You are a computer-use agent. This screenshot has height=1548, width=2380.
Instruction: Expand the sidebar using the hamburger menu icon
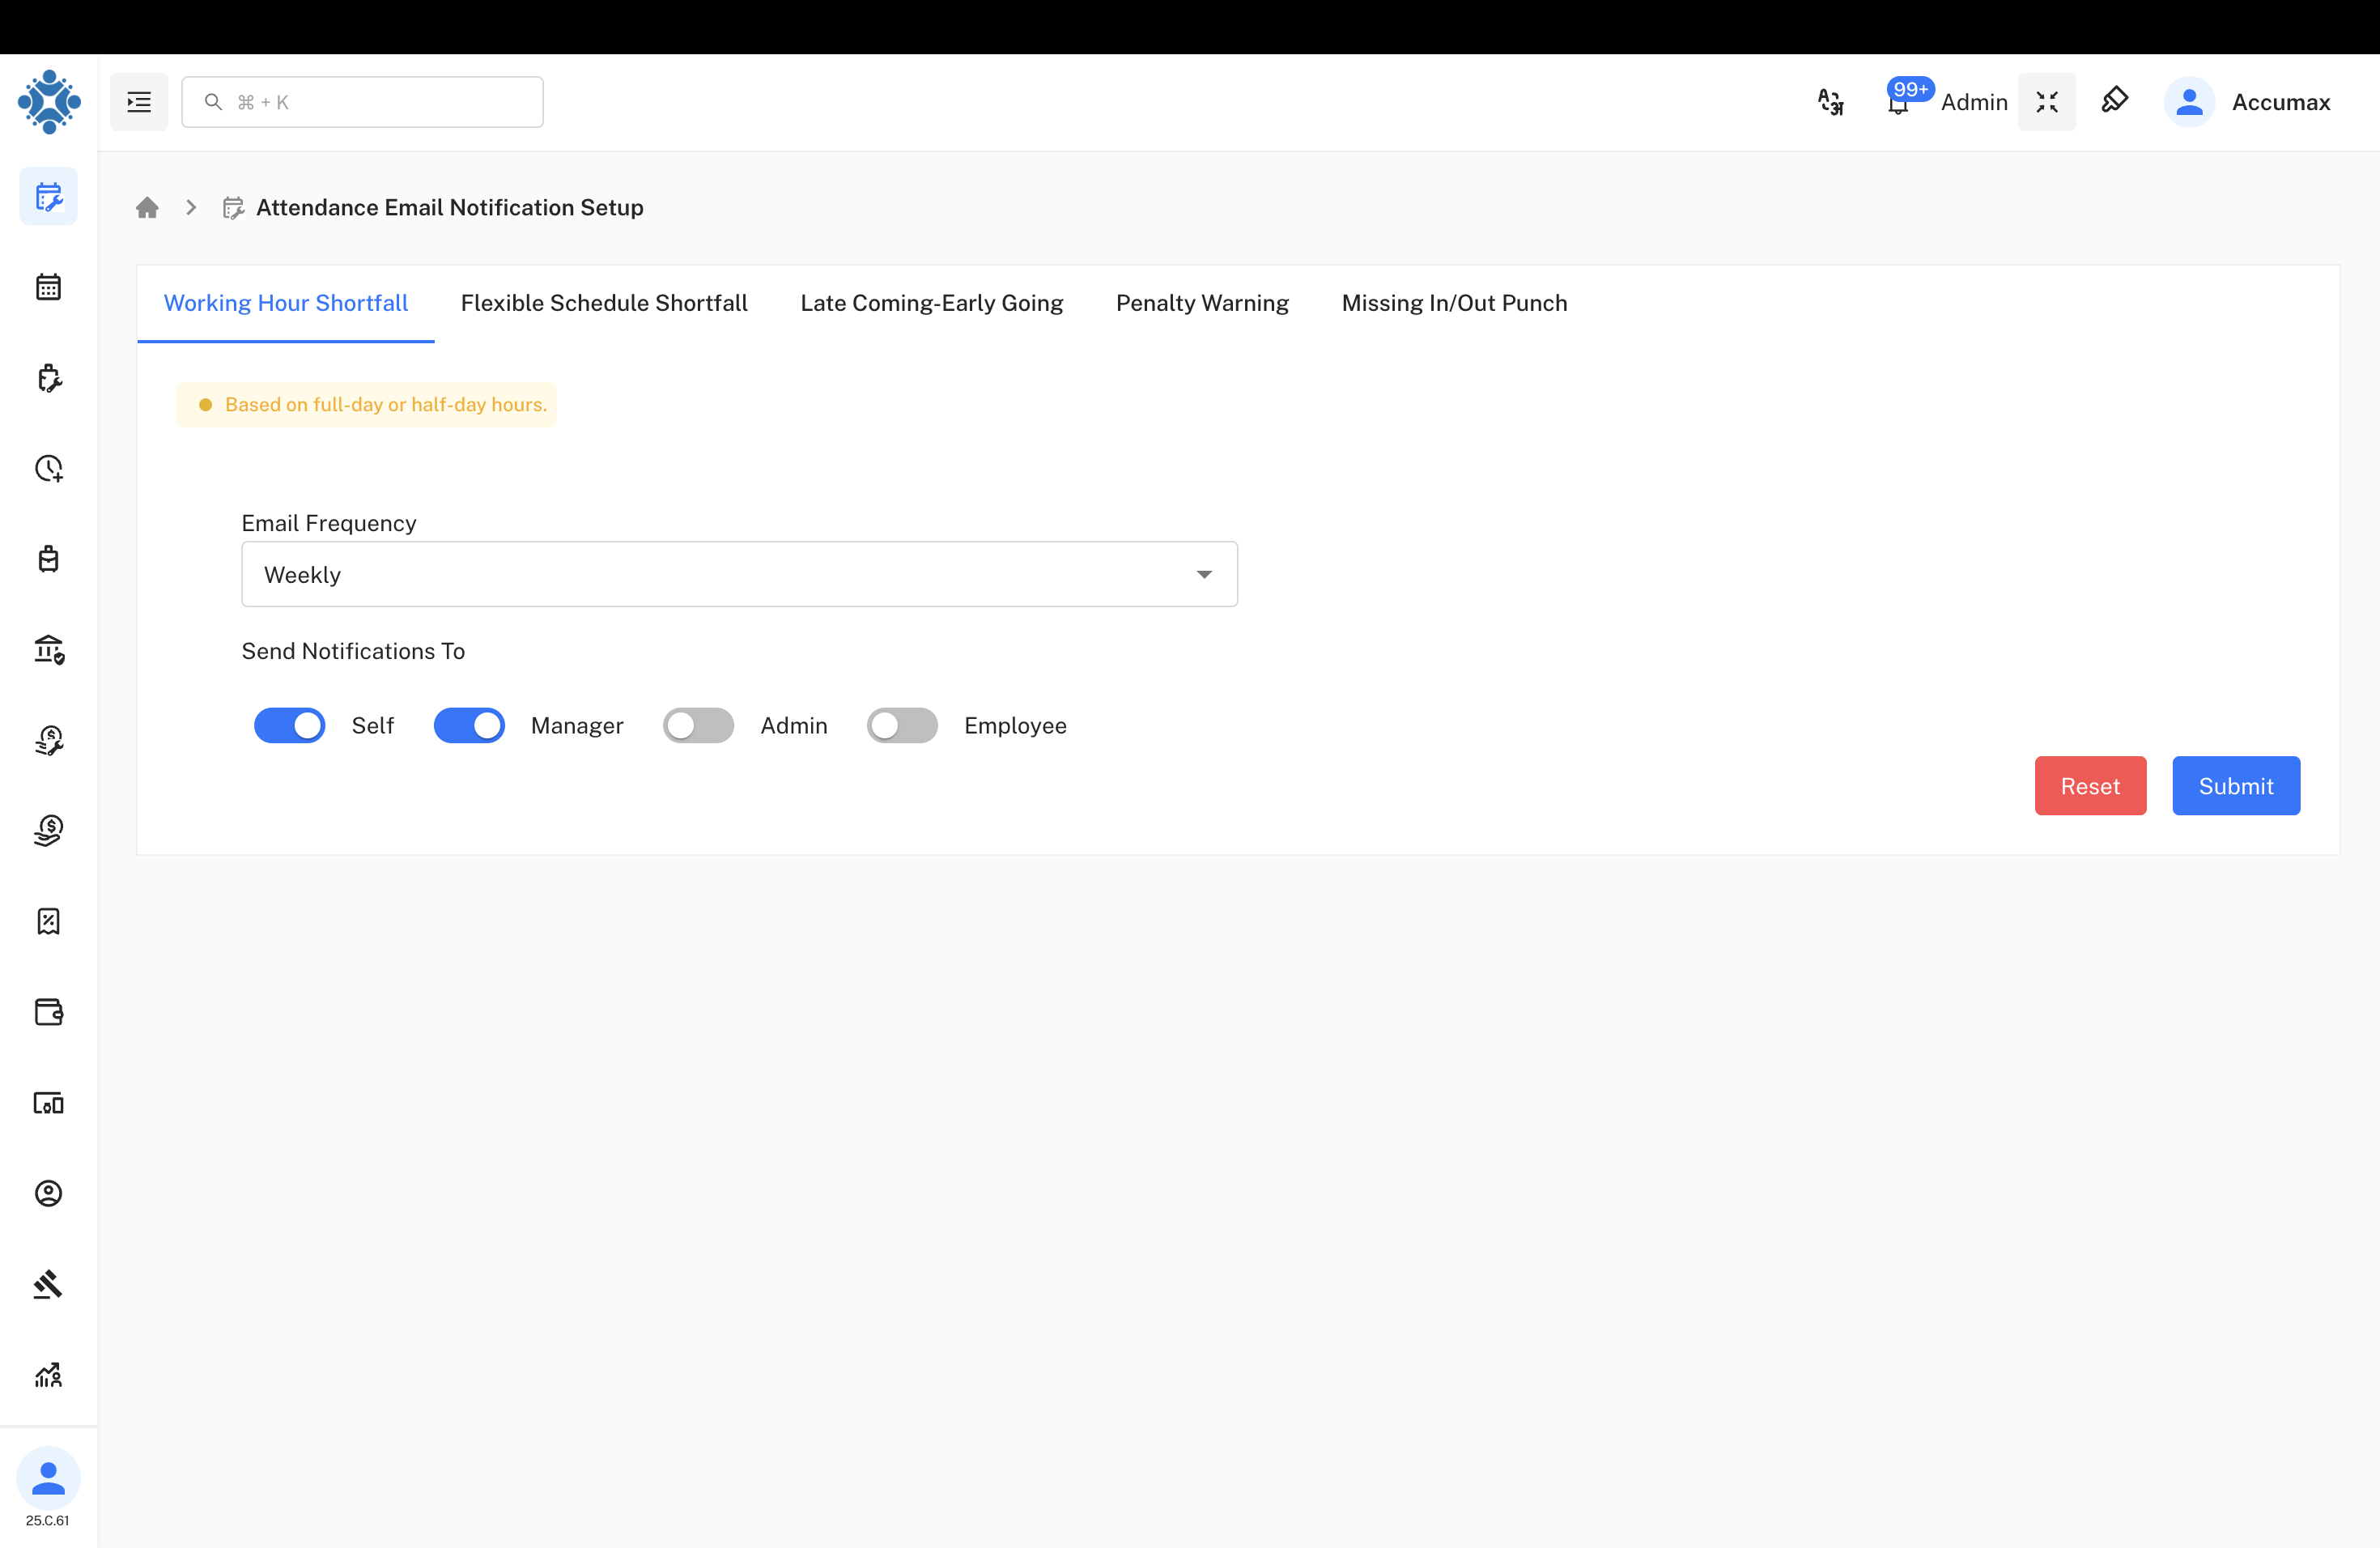tap(139, 101)
